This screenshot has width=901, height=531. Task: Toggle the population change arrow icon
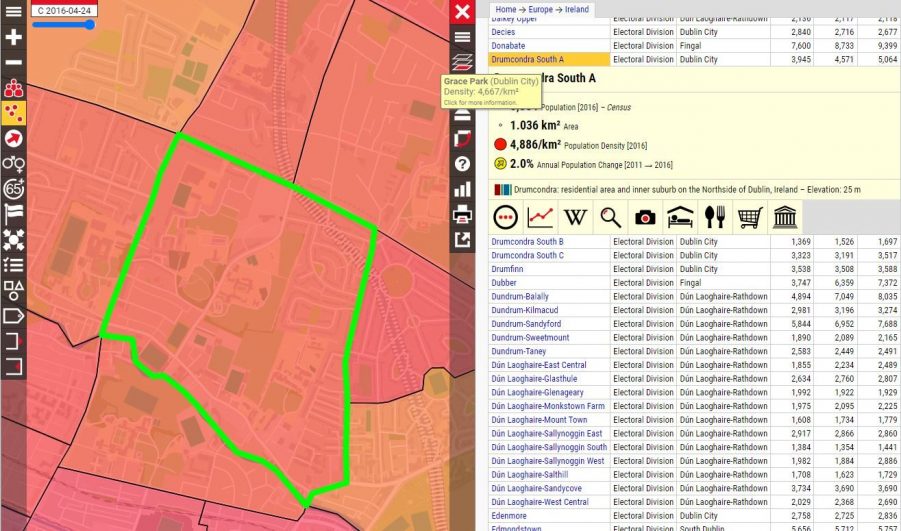point(13,138)
